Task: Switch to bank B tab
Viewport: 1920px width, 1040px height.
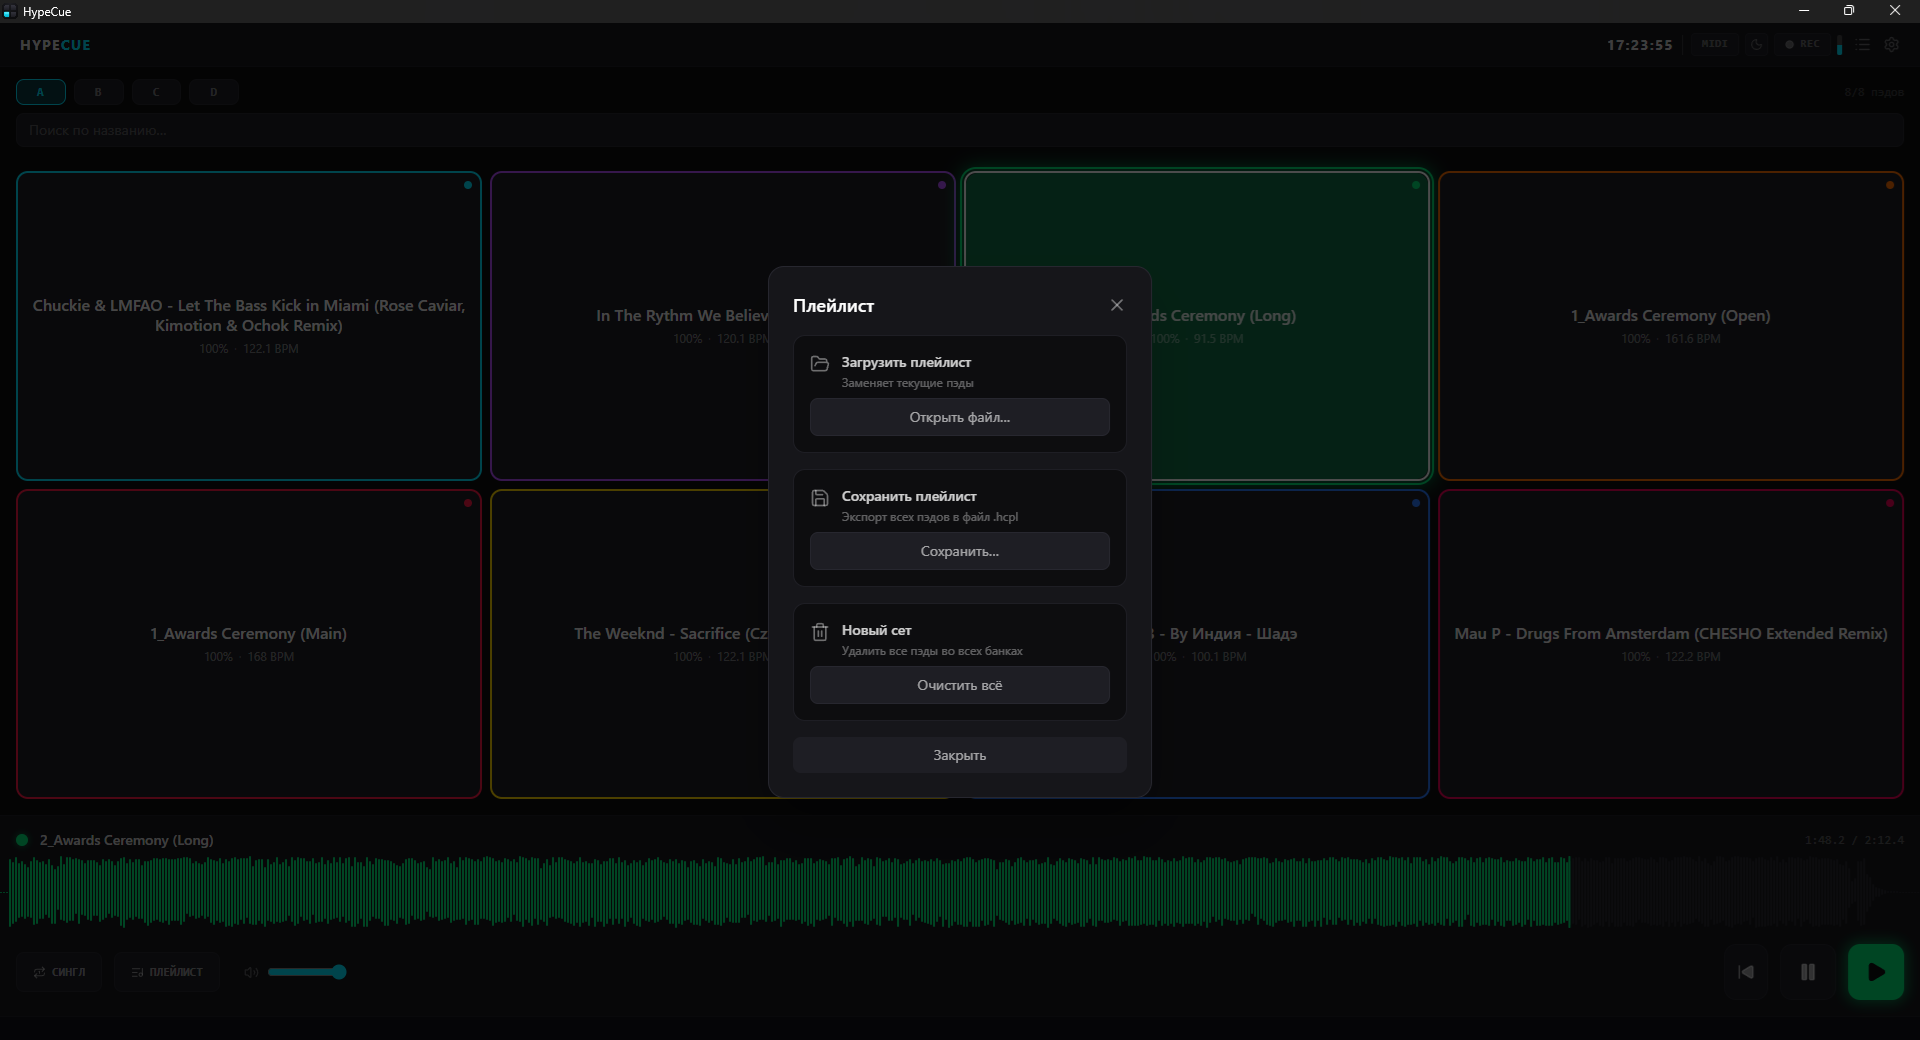Action: pos(98,92)
